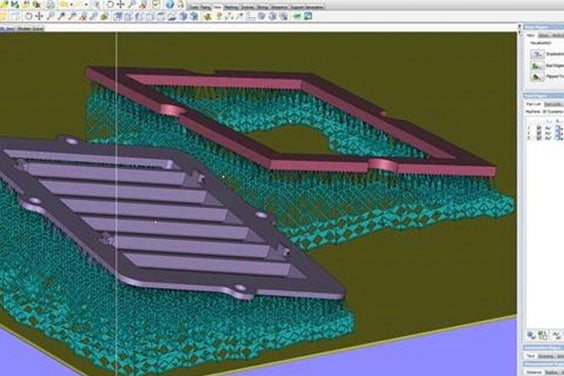Viewport: 564px width, 376px height.
Task: Click the green middle icon below the part list
Action: point(542,335)
